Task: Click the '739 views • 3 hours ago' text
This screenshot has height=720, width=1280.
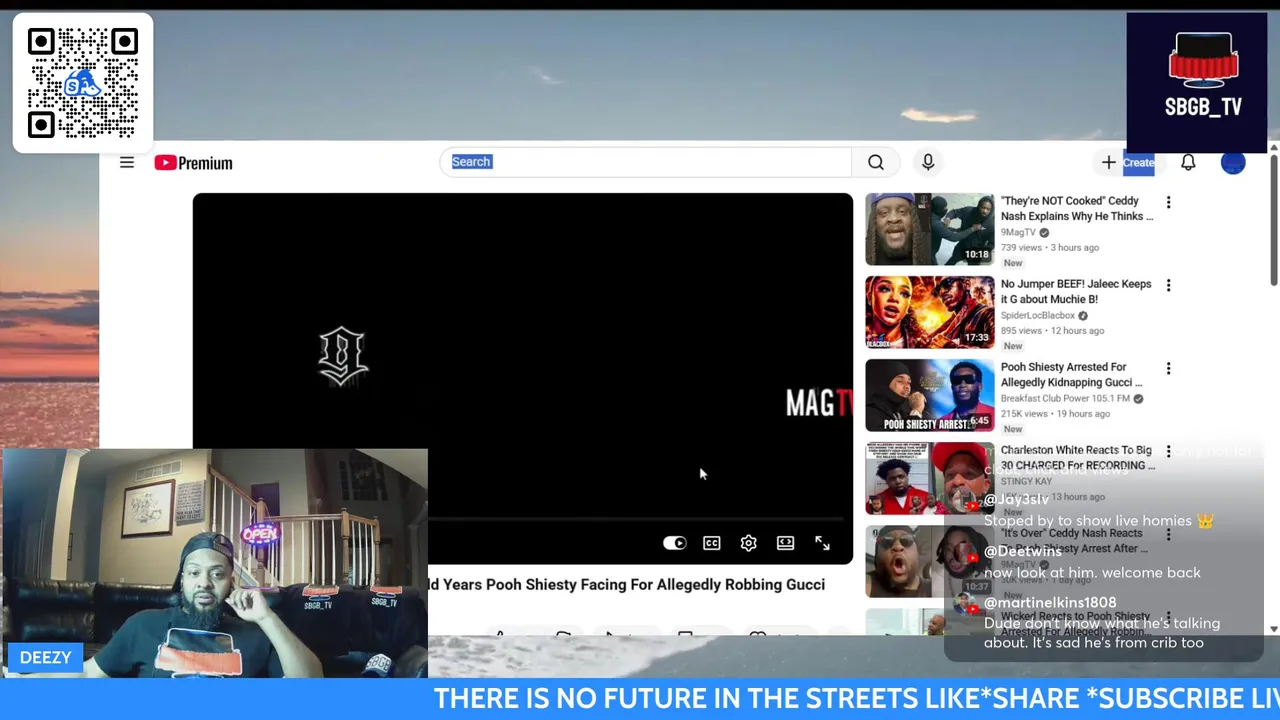Action: pos(1050,247)
